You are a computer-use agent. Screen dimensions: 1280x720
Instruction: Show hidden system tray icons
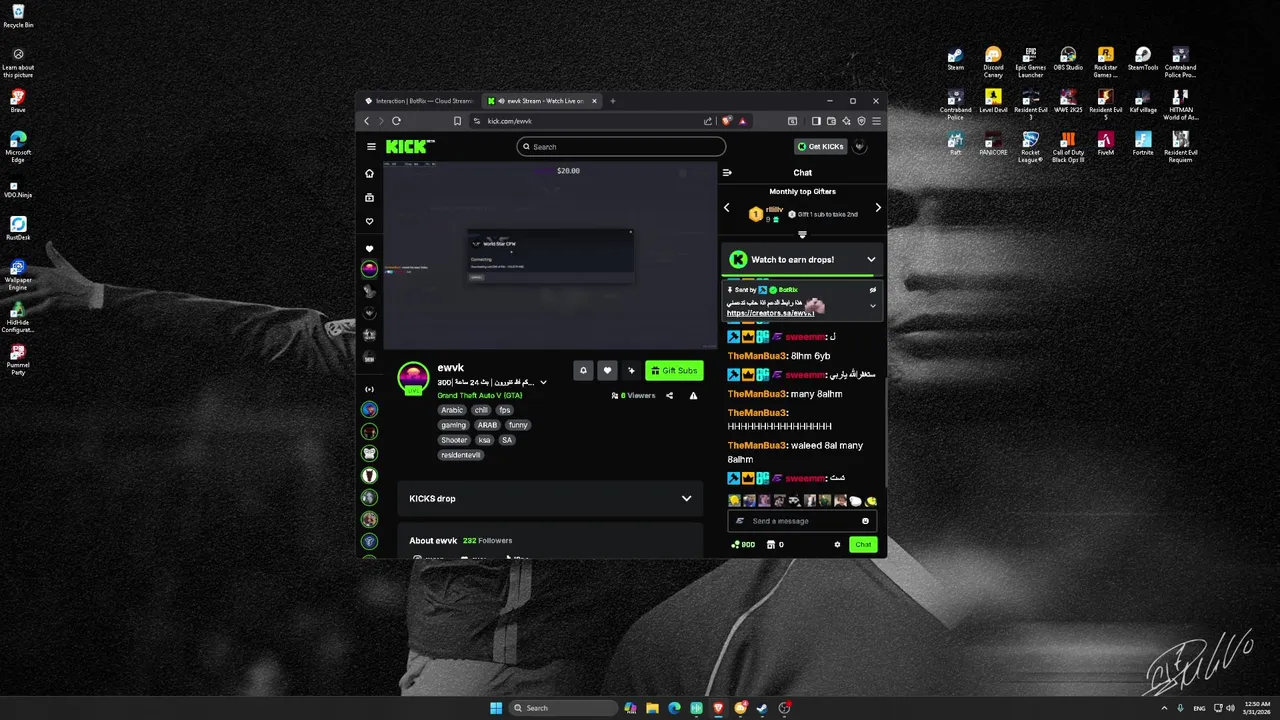point(1163,708)
